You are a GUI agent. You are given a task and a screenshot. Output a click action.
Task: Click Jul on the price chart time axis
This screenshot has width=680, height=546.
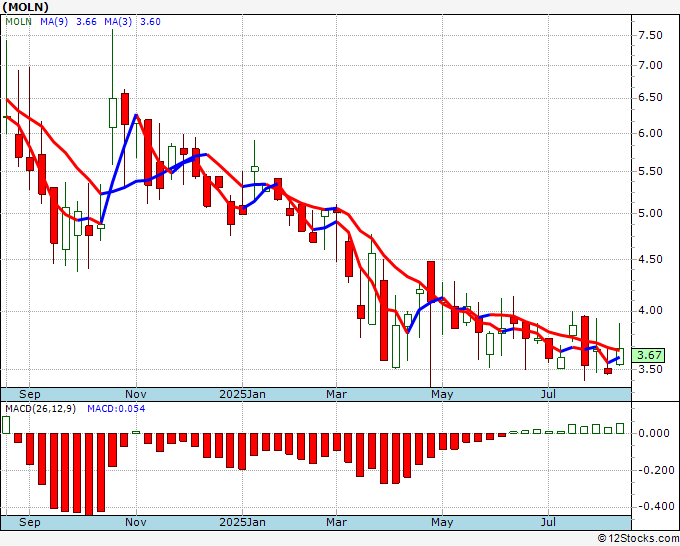tap(549, 394)
